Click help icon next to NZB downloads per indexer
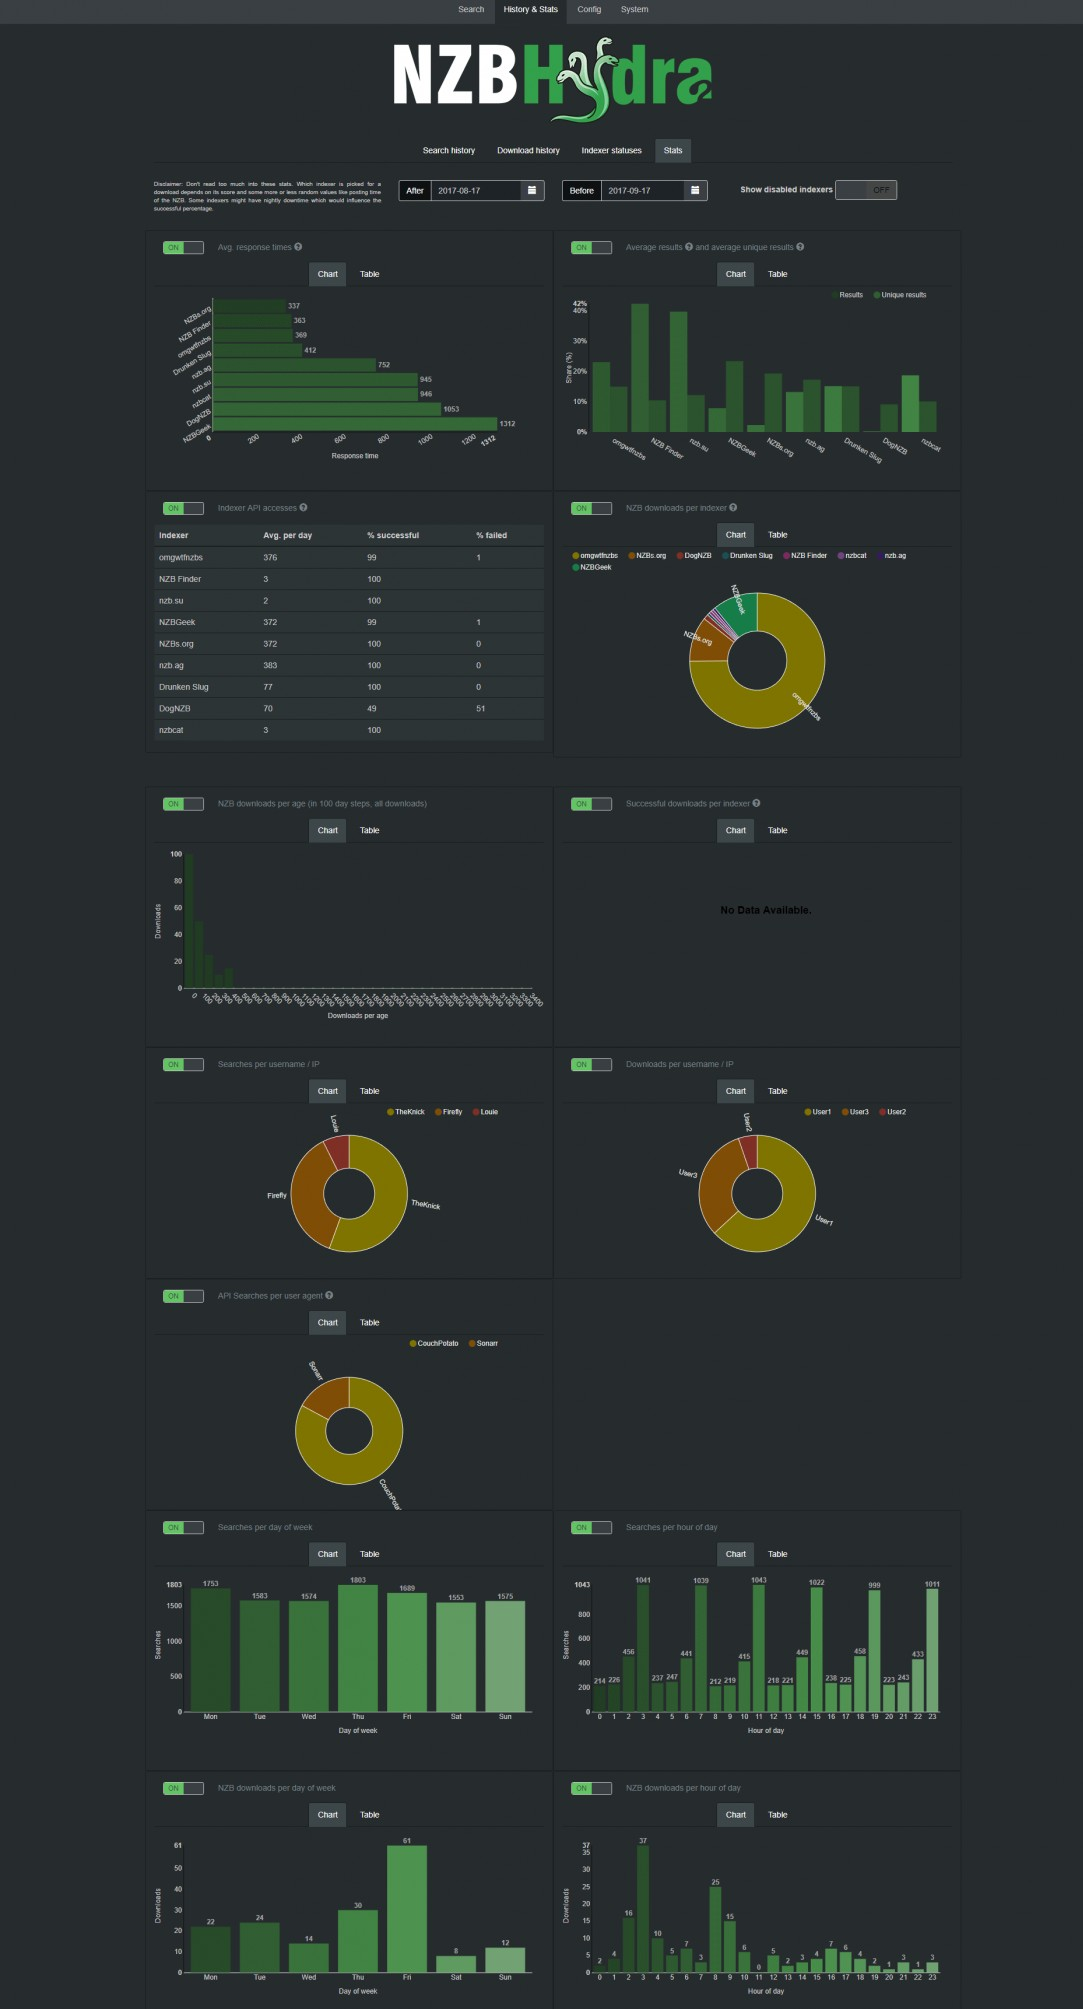Image resolution: width=1083 pixels, height=2009 pixels. (x=733, y=508)
